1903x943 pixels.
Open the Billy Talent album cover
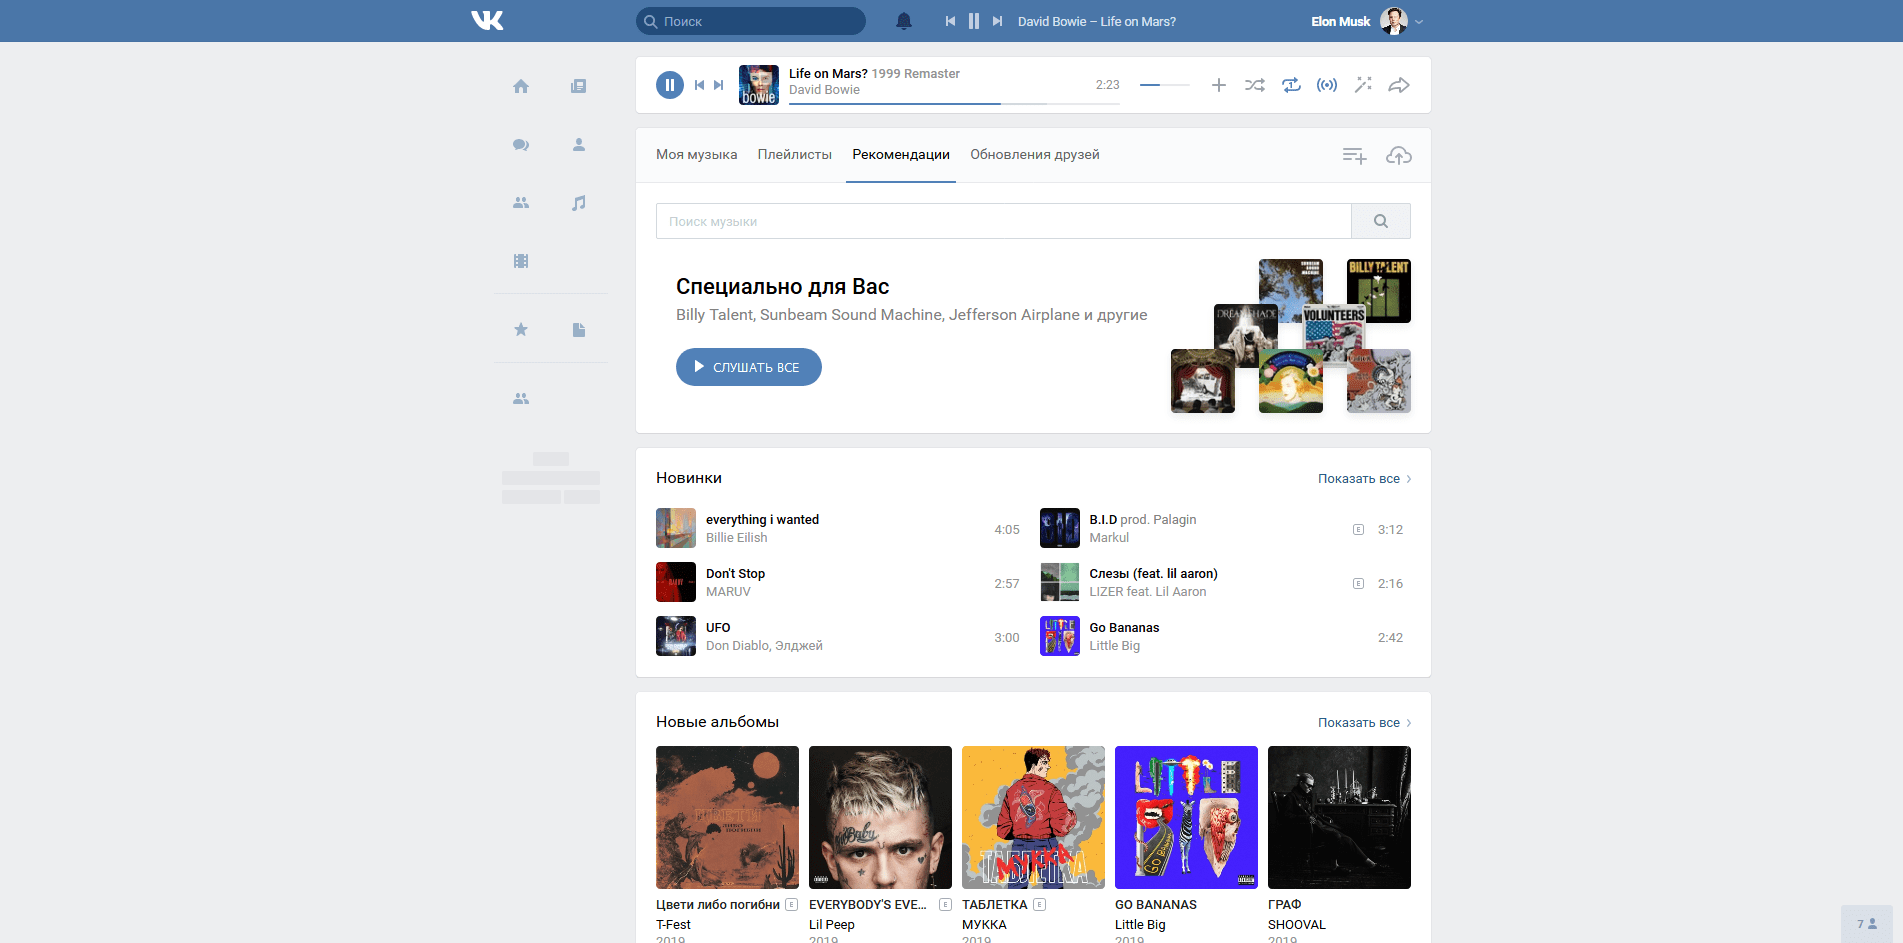tap(1379, 291)
